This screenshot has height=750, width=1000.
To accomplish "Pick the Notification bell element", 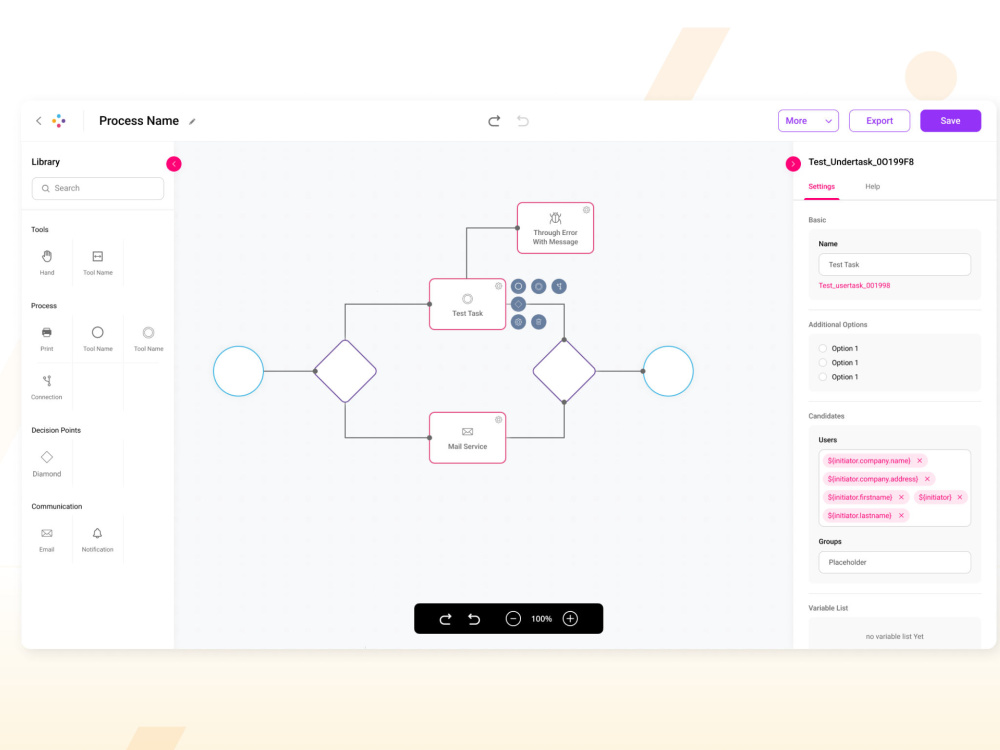I will [x=98, y=539].
